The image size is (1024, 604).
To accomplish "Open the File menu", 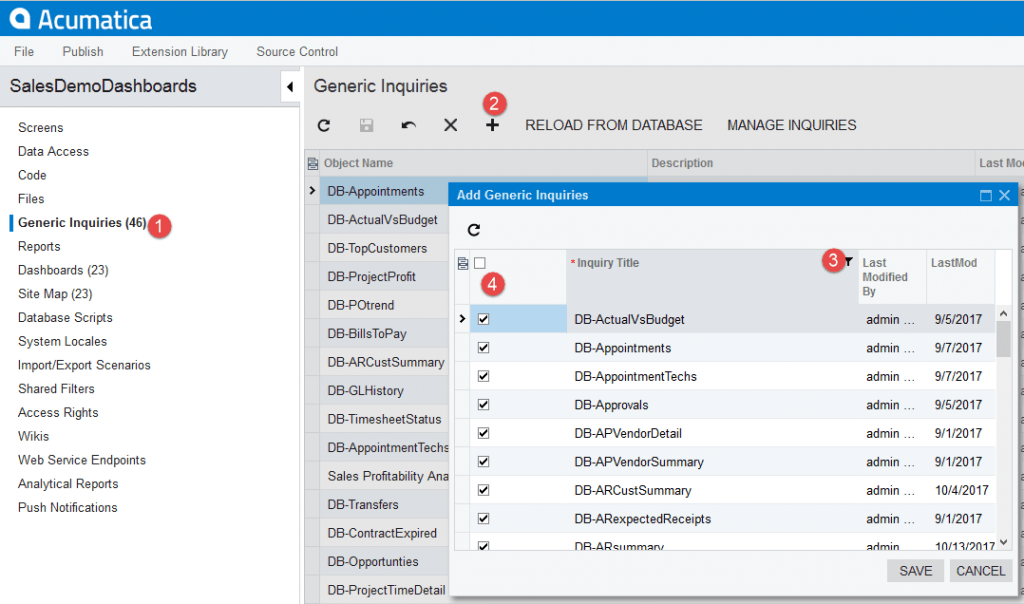I will tap(24, 52).
